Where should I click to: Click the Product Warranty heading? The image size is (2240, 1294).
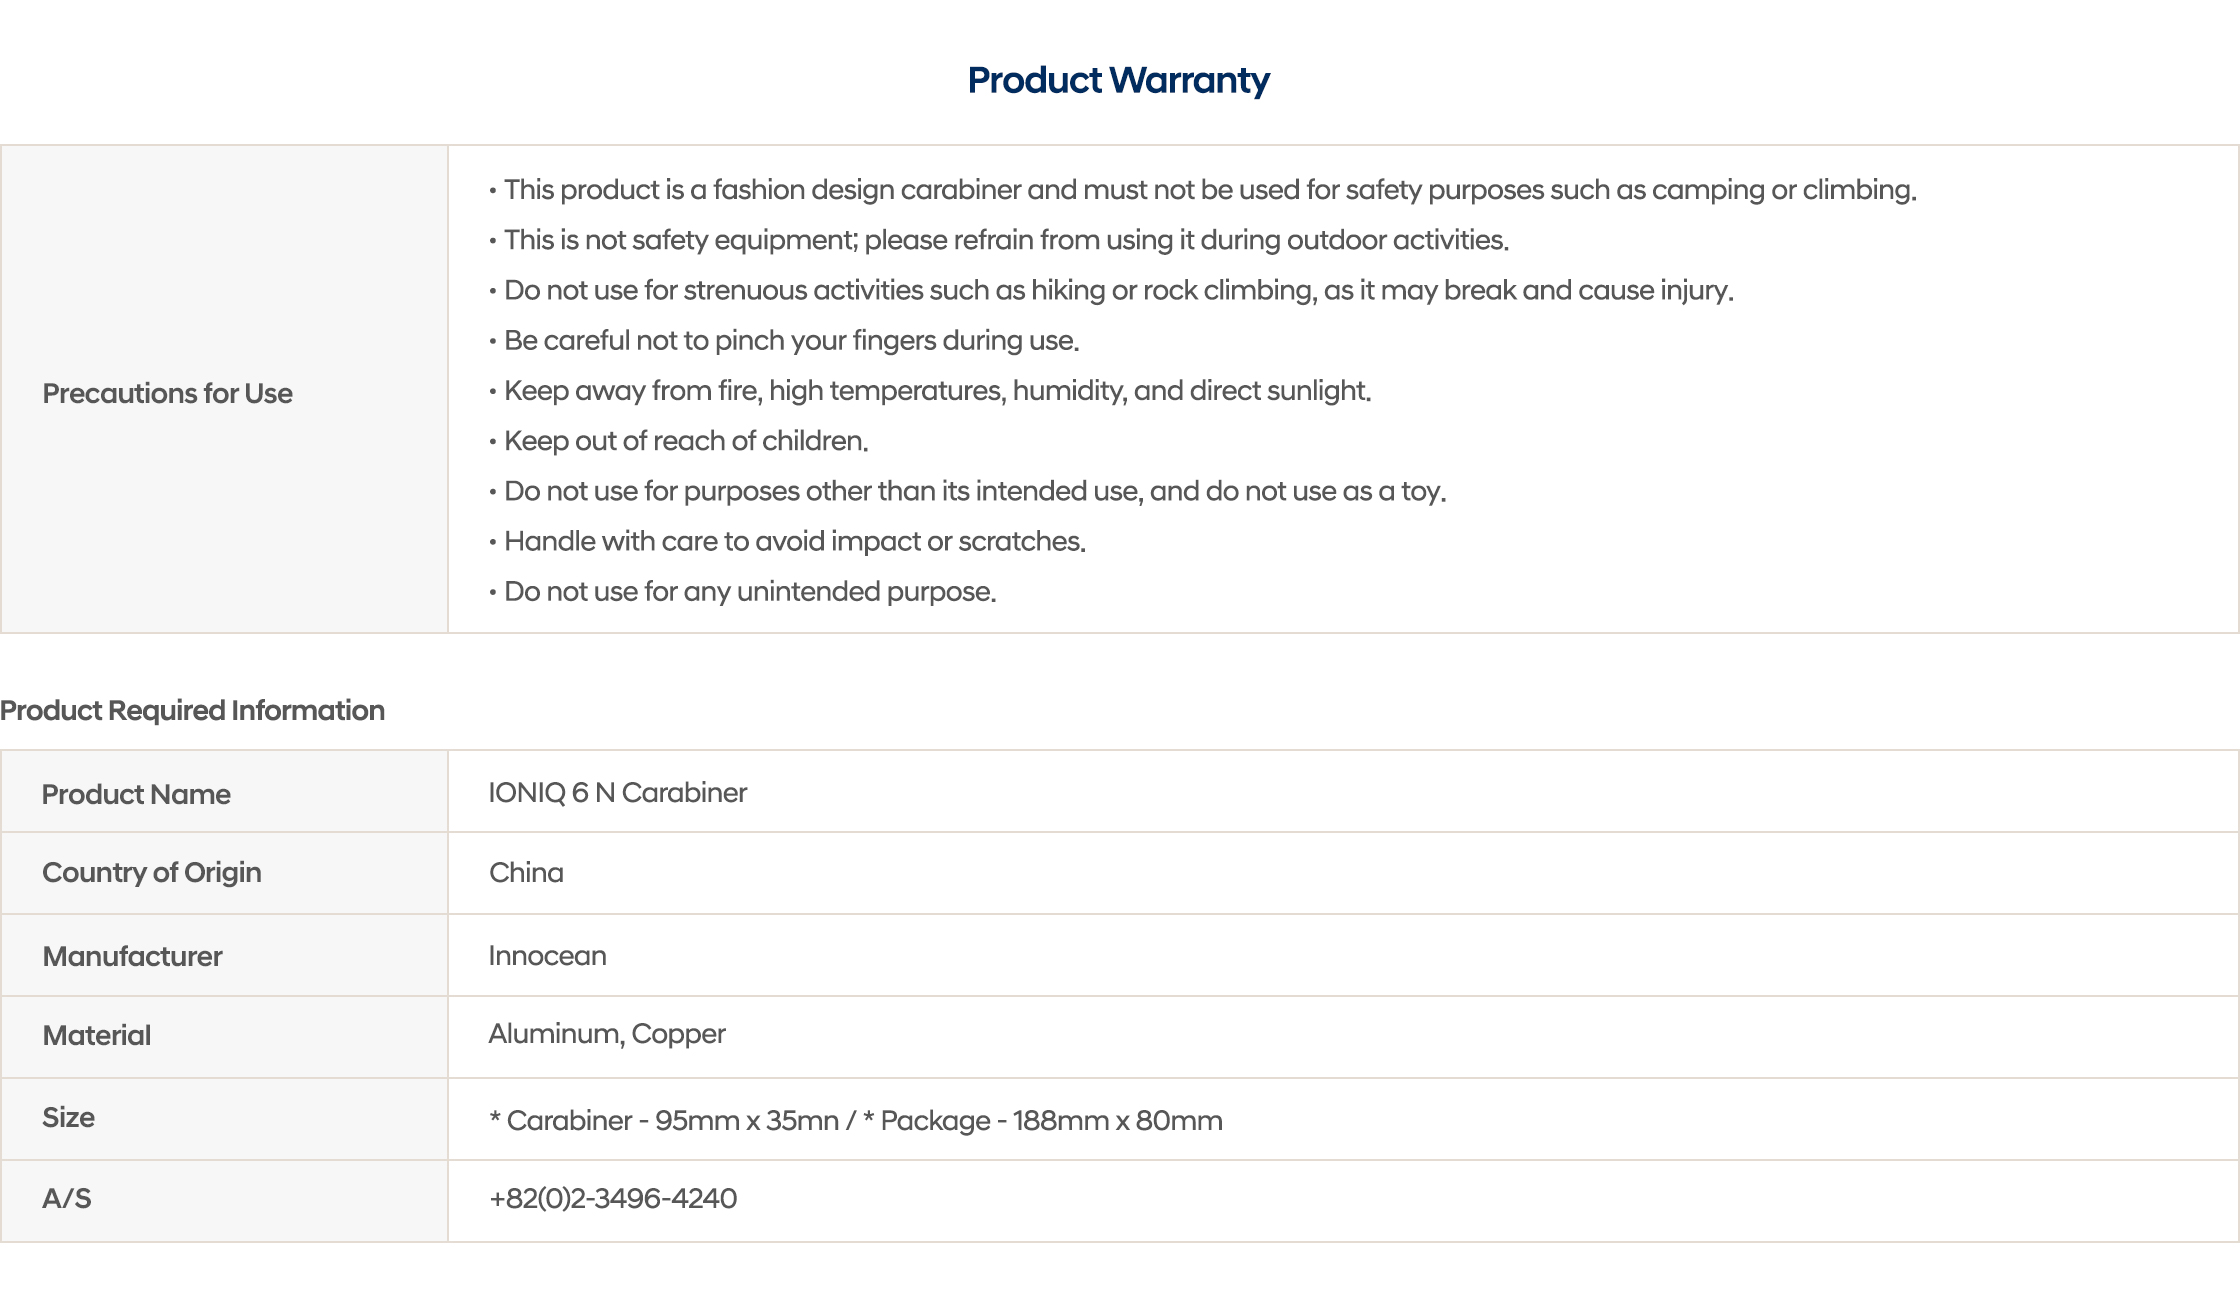point(1118,80)
